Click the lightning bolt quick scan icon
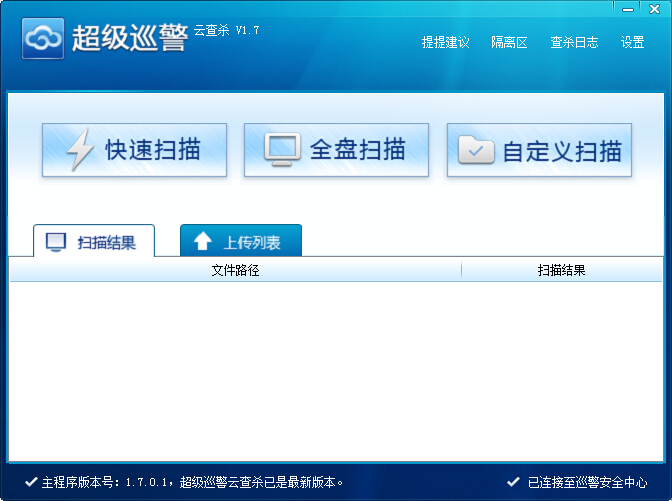672x501 pixels. click(x=79, y=150)
